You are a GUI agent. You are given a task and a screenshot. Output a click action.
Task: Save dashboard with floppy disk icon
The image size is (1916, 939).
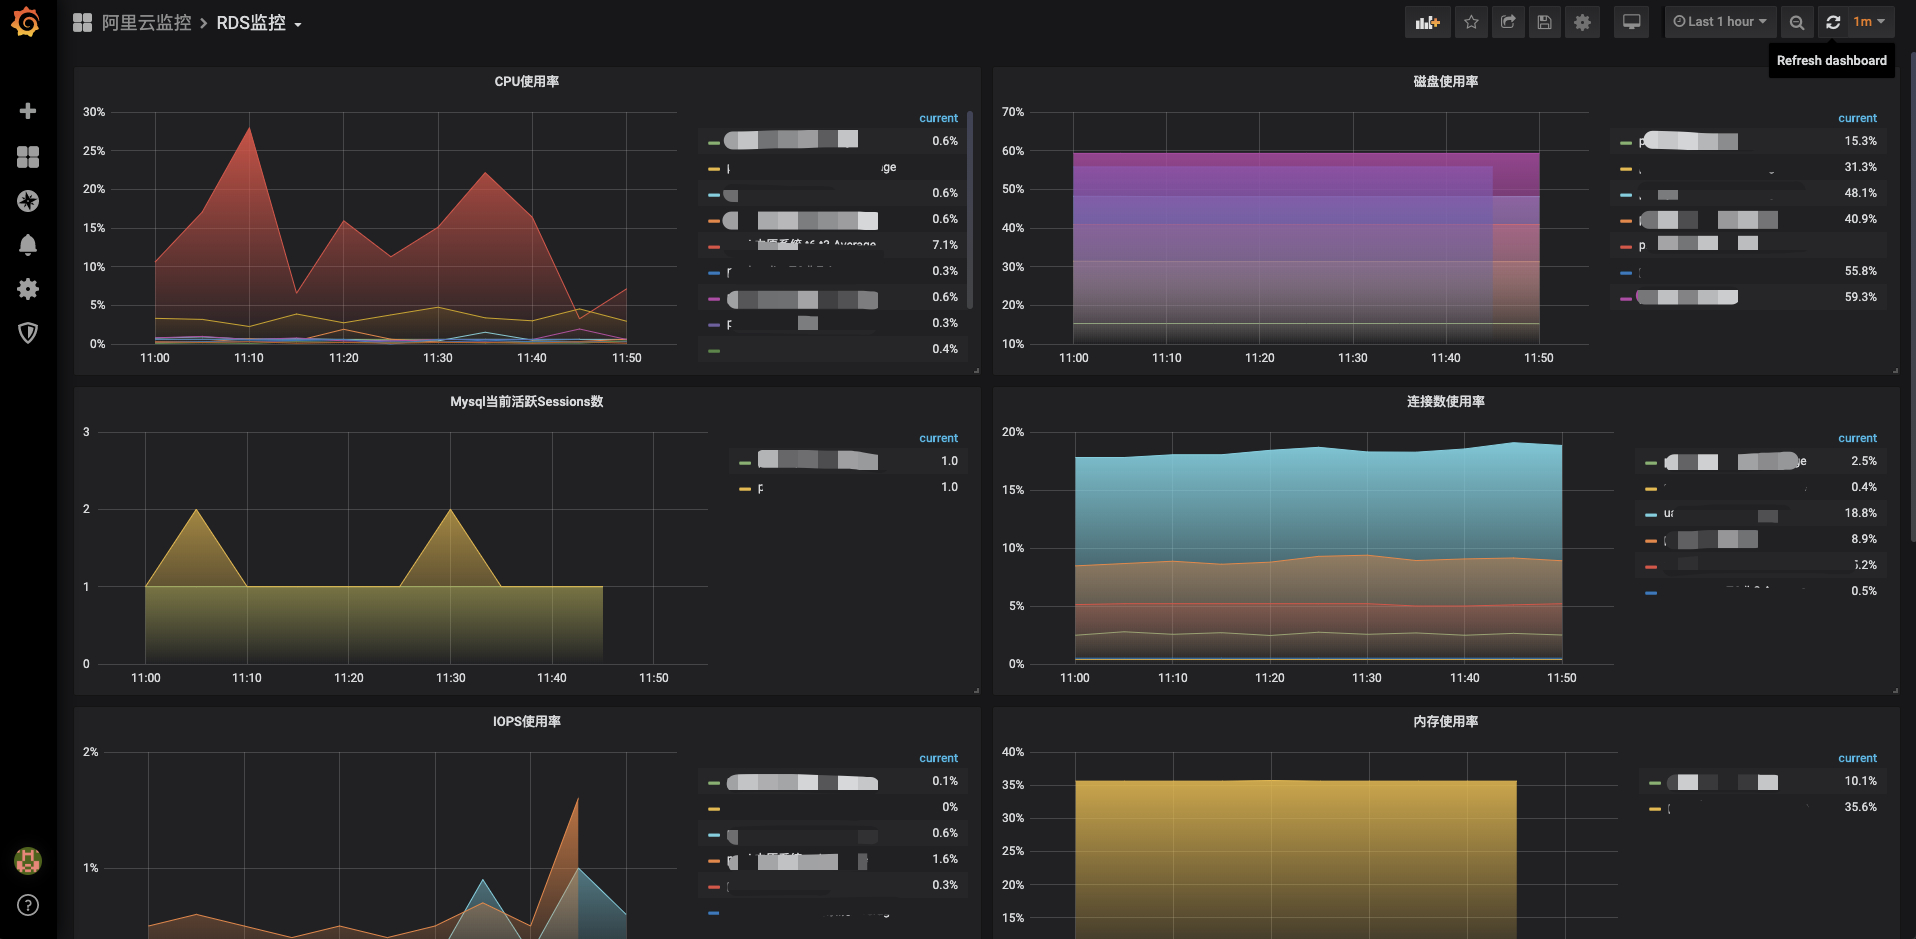[1545, 22]
